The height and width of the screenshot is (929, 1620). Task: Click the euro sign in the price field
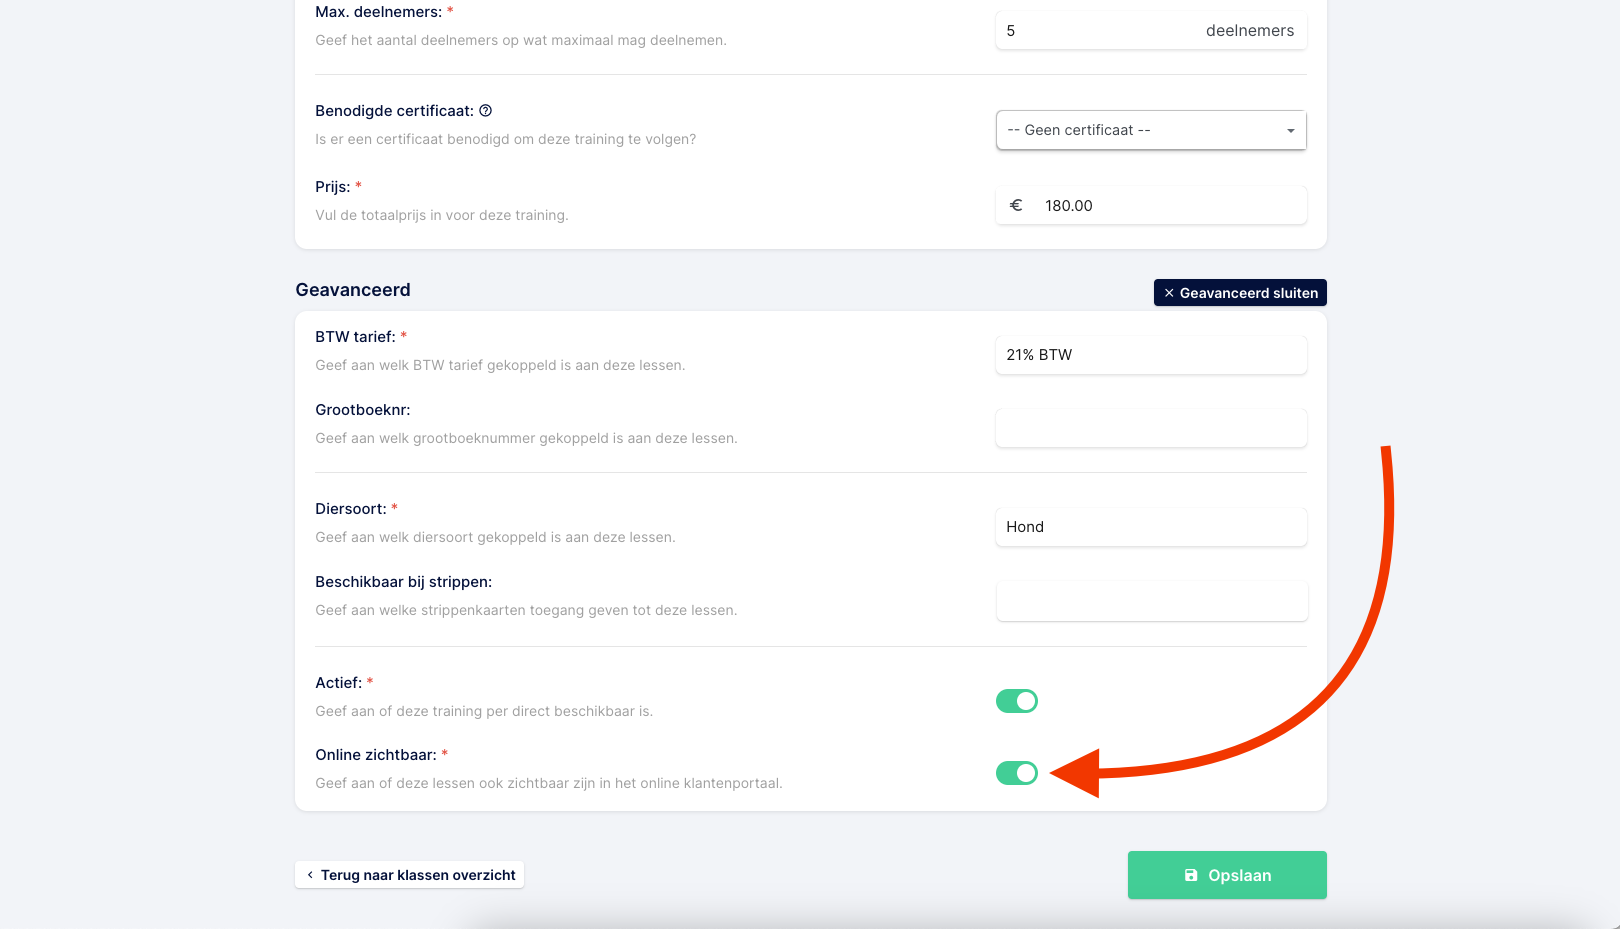pyautogui.click(x=1016, y=205)
